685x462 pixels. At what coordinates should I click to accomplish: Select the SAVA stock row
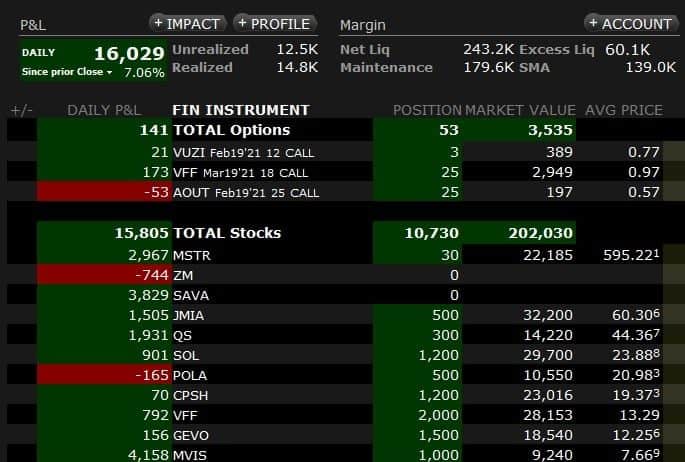point(346,295)
